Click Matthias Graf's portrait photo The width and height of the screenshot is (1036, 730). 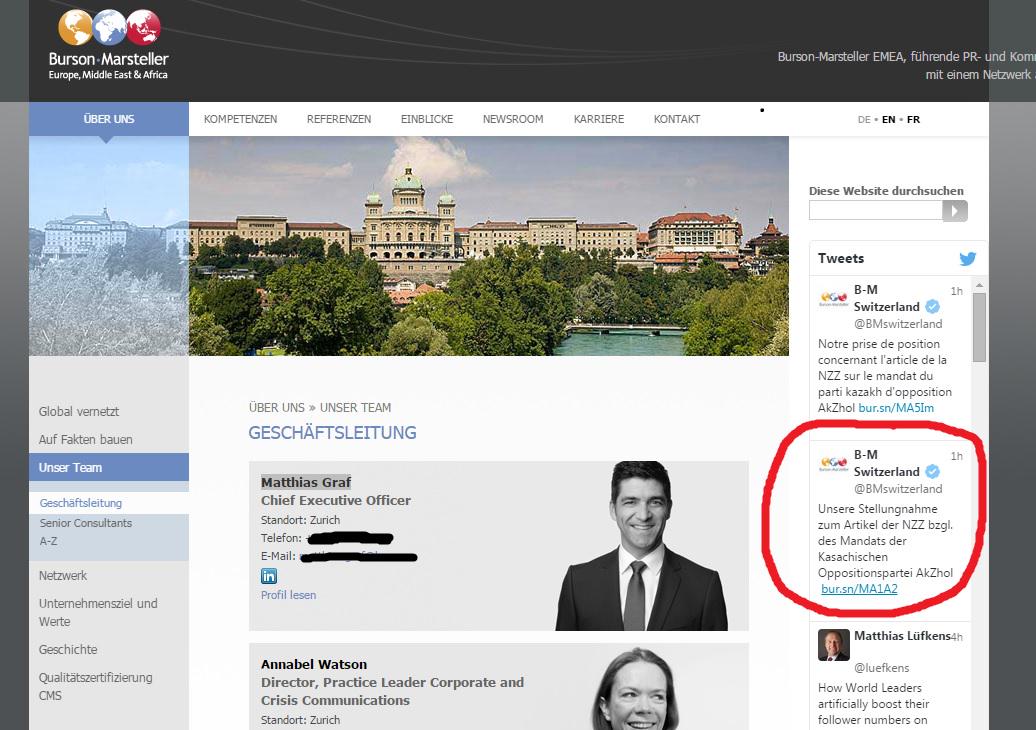[x=642, y=546]
